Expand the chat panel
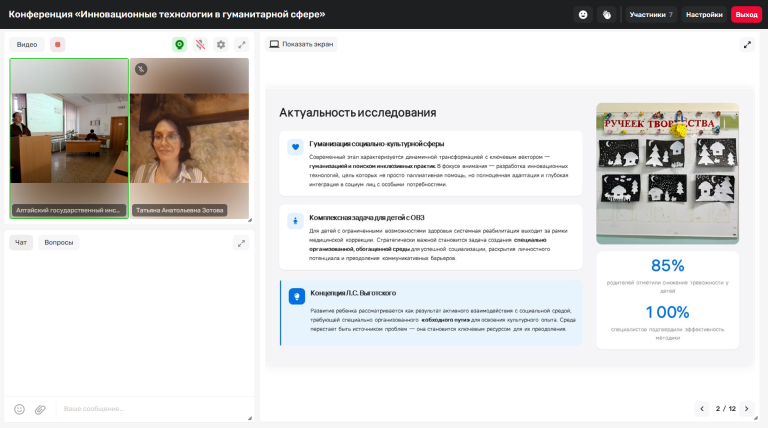This screenshot has height=428, width=768. coord(241,243)
